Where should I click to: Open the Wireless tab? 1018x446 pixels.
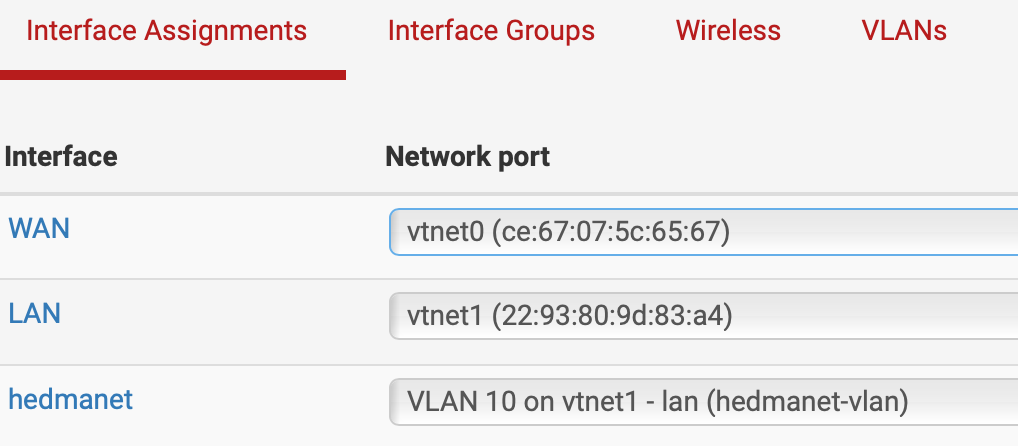728,31
